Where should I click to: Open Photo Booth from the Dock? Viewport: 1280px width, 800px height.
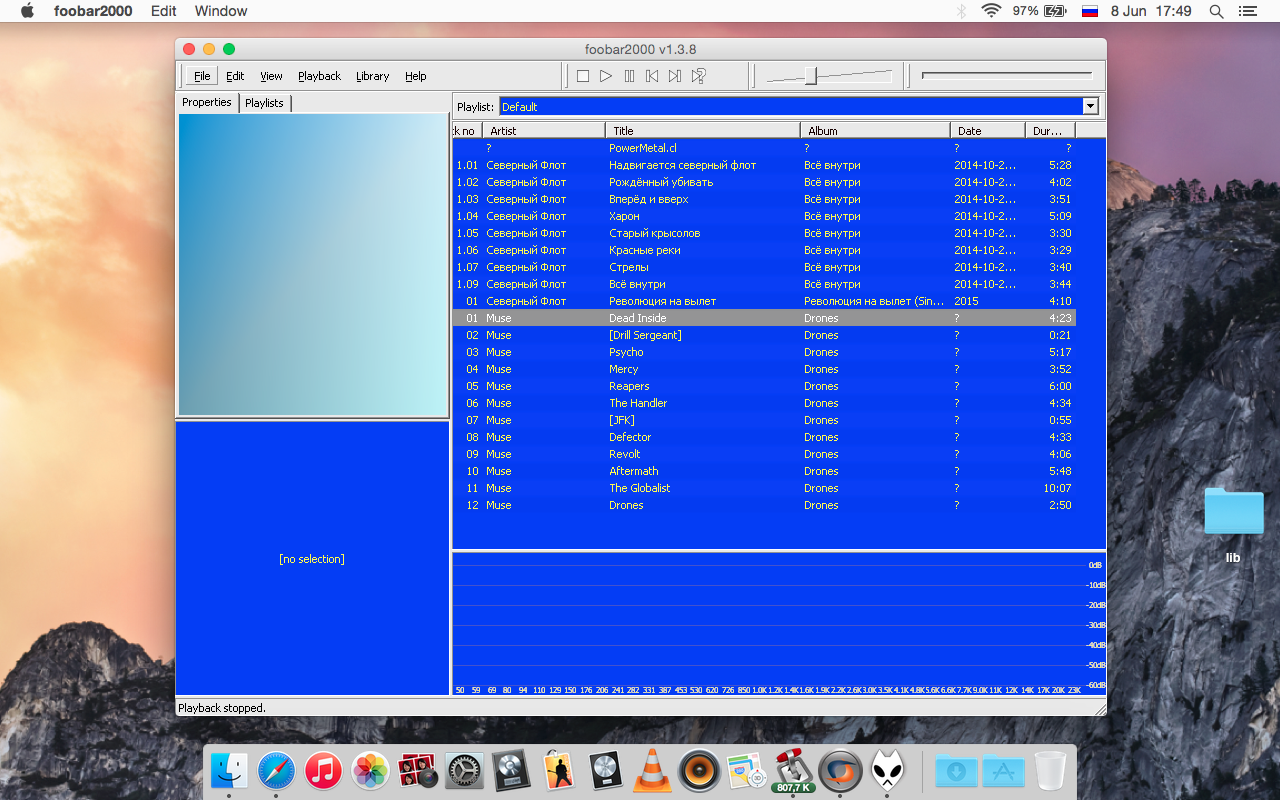click(417, 771)
